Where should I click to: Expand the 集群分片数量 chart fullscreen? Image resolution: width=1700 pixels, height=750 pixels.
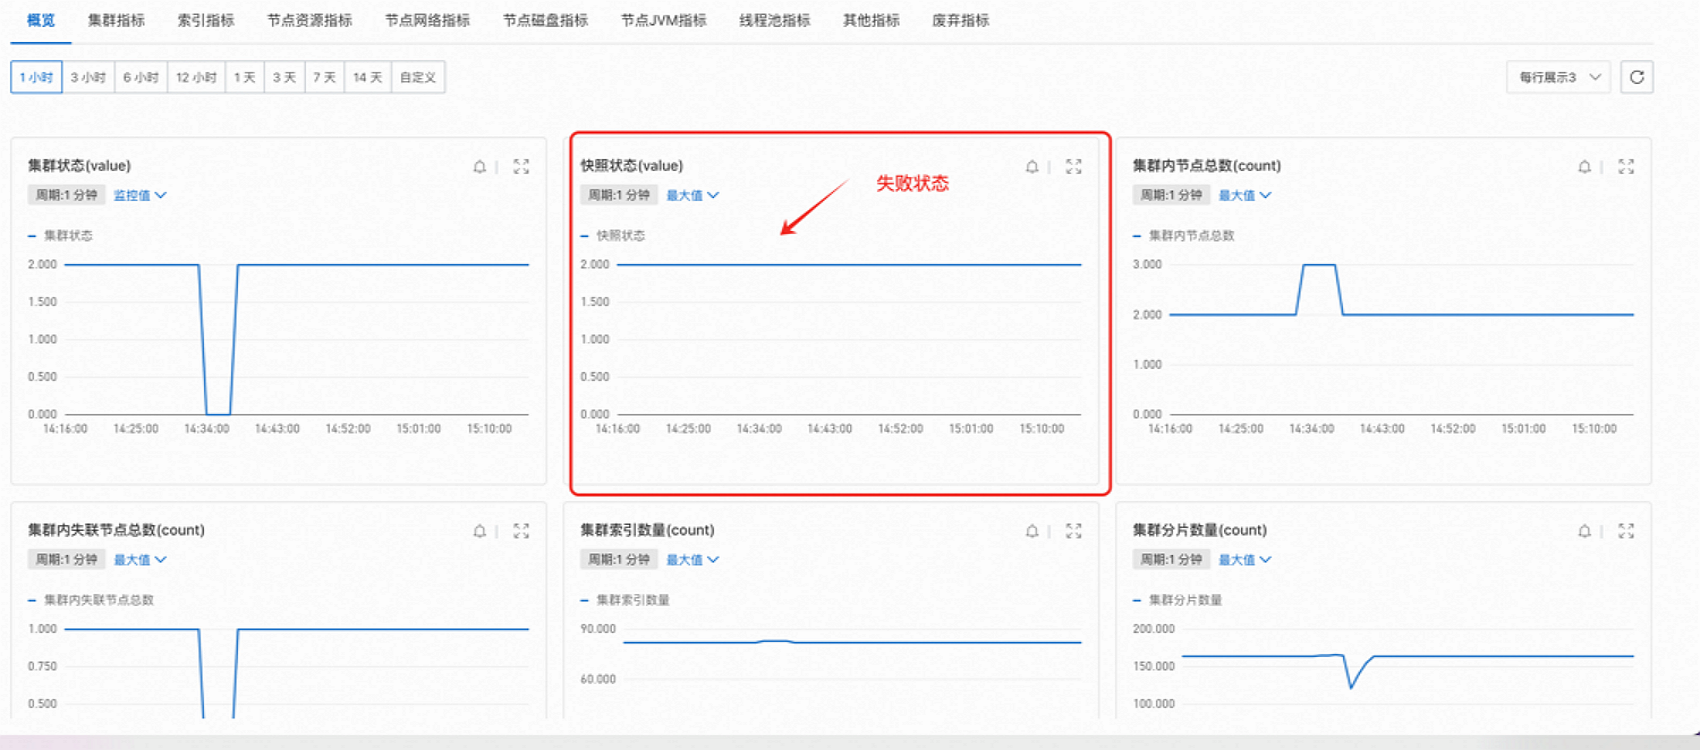click(1626, 531)
